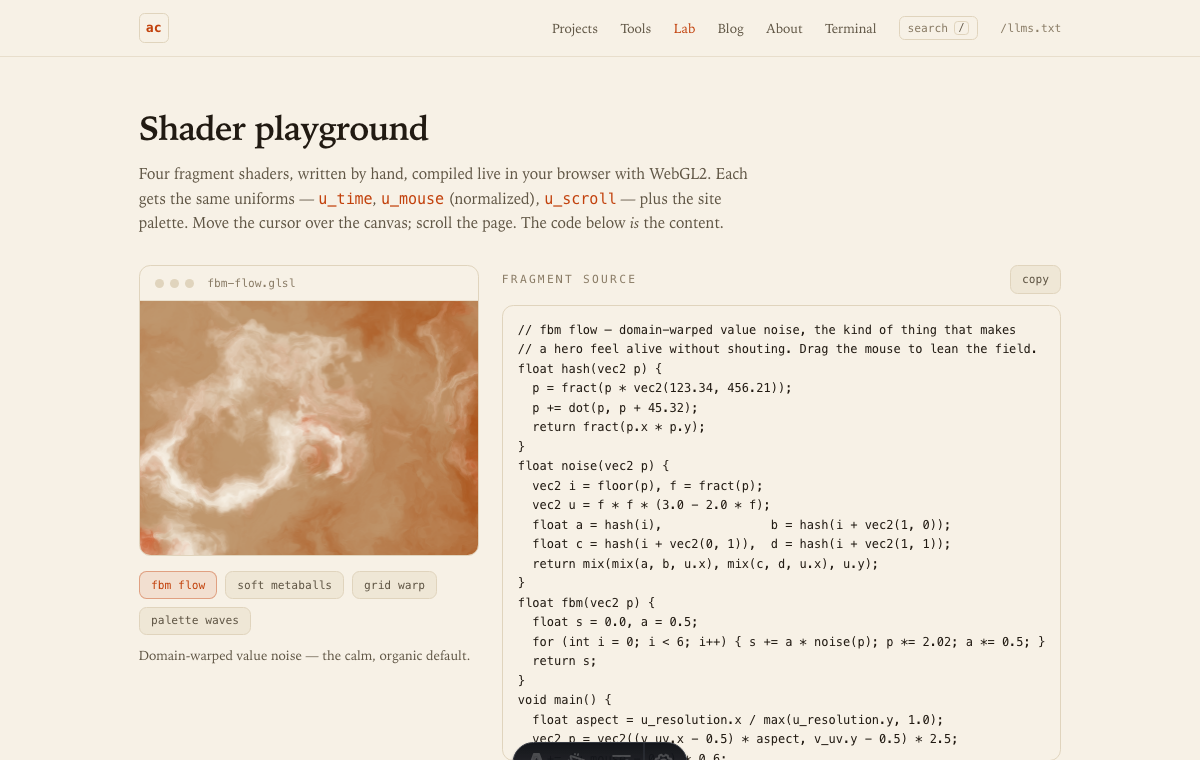Screen dimensions: 1200x760
Task: Open the Tools page
Action: point(636,29)
